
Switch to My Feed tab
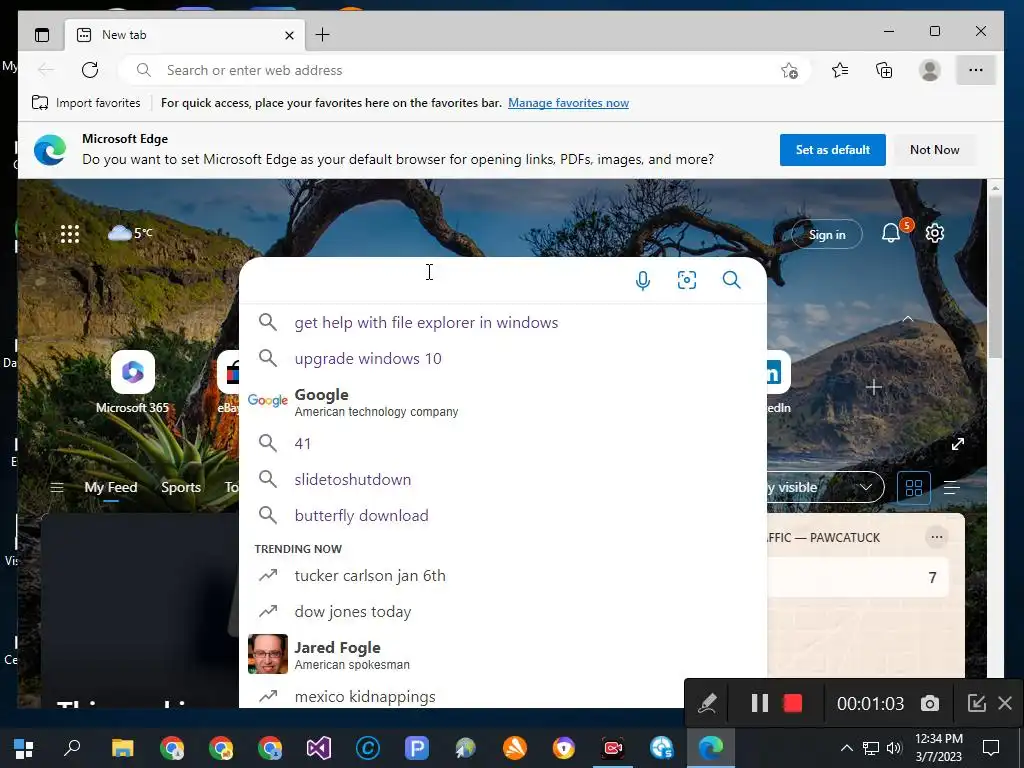click(111, 487)
